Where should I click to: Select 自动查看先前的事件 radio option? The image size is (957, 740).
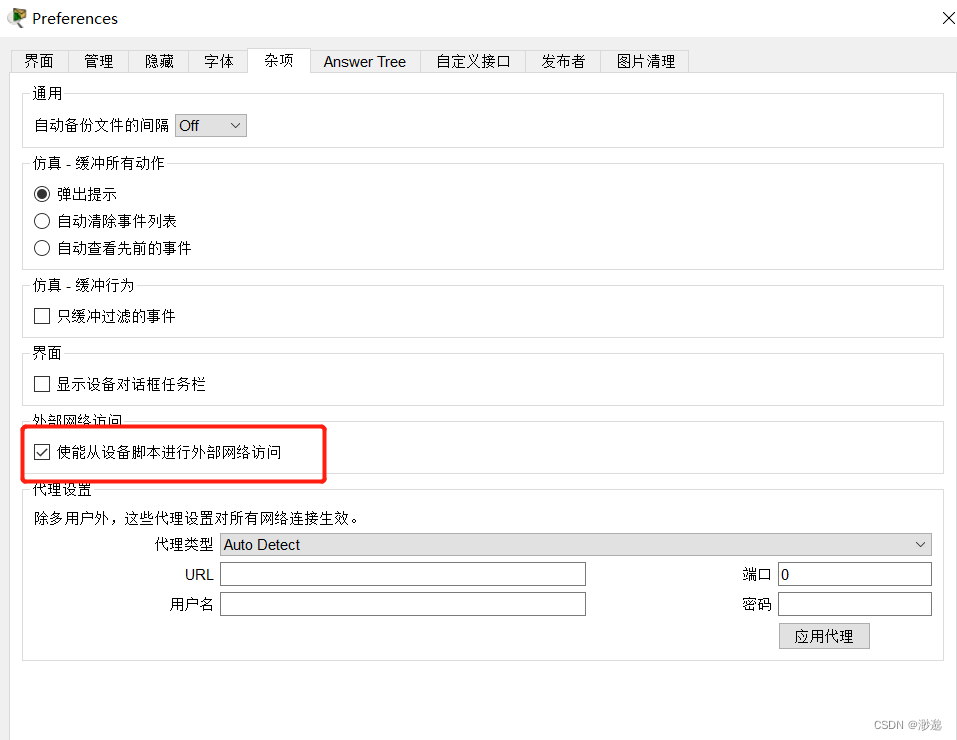(42, 248)
